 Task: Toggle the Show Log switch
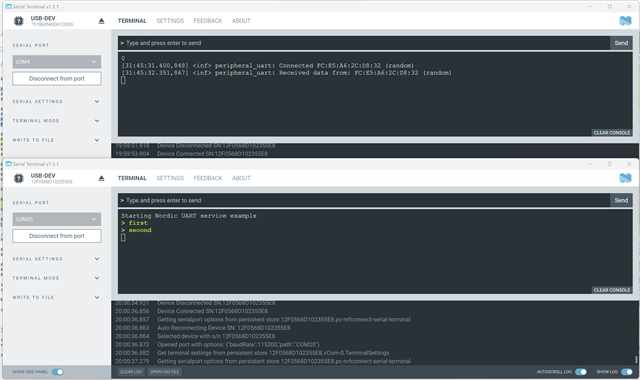[627, 372]
